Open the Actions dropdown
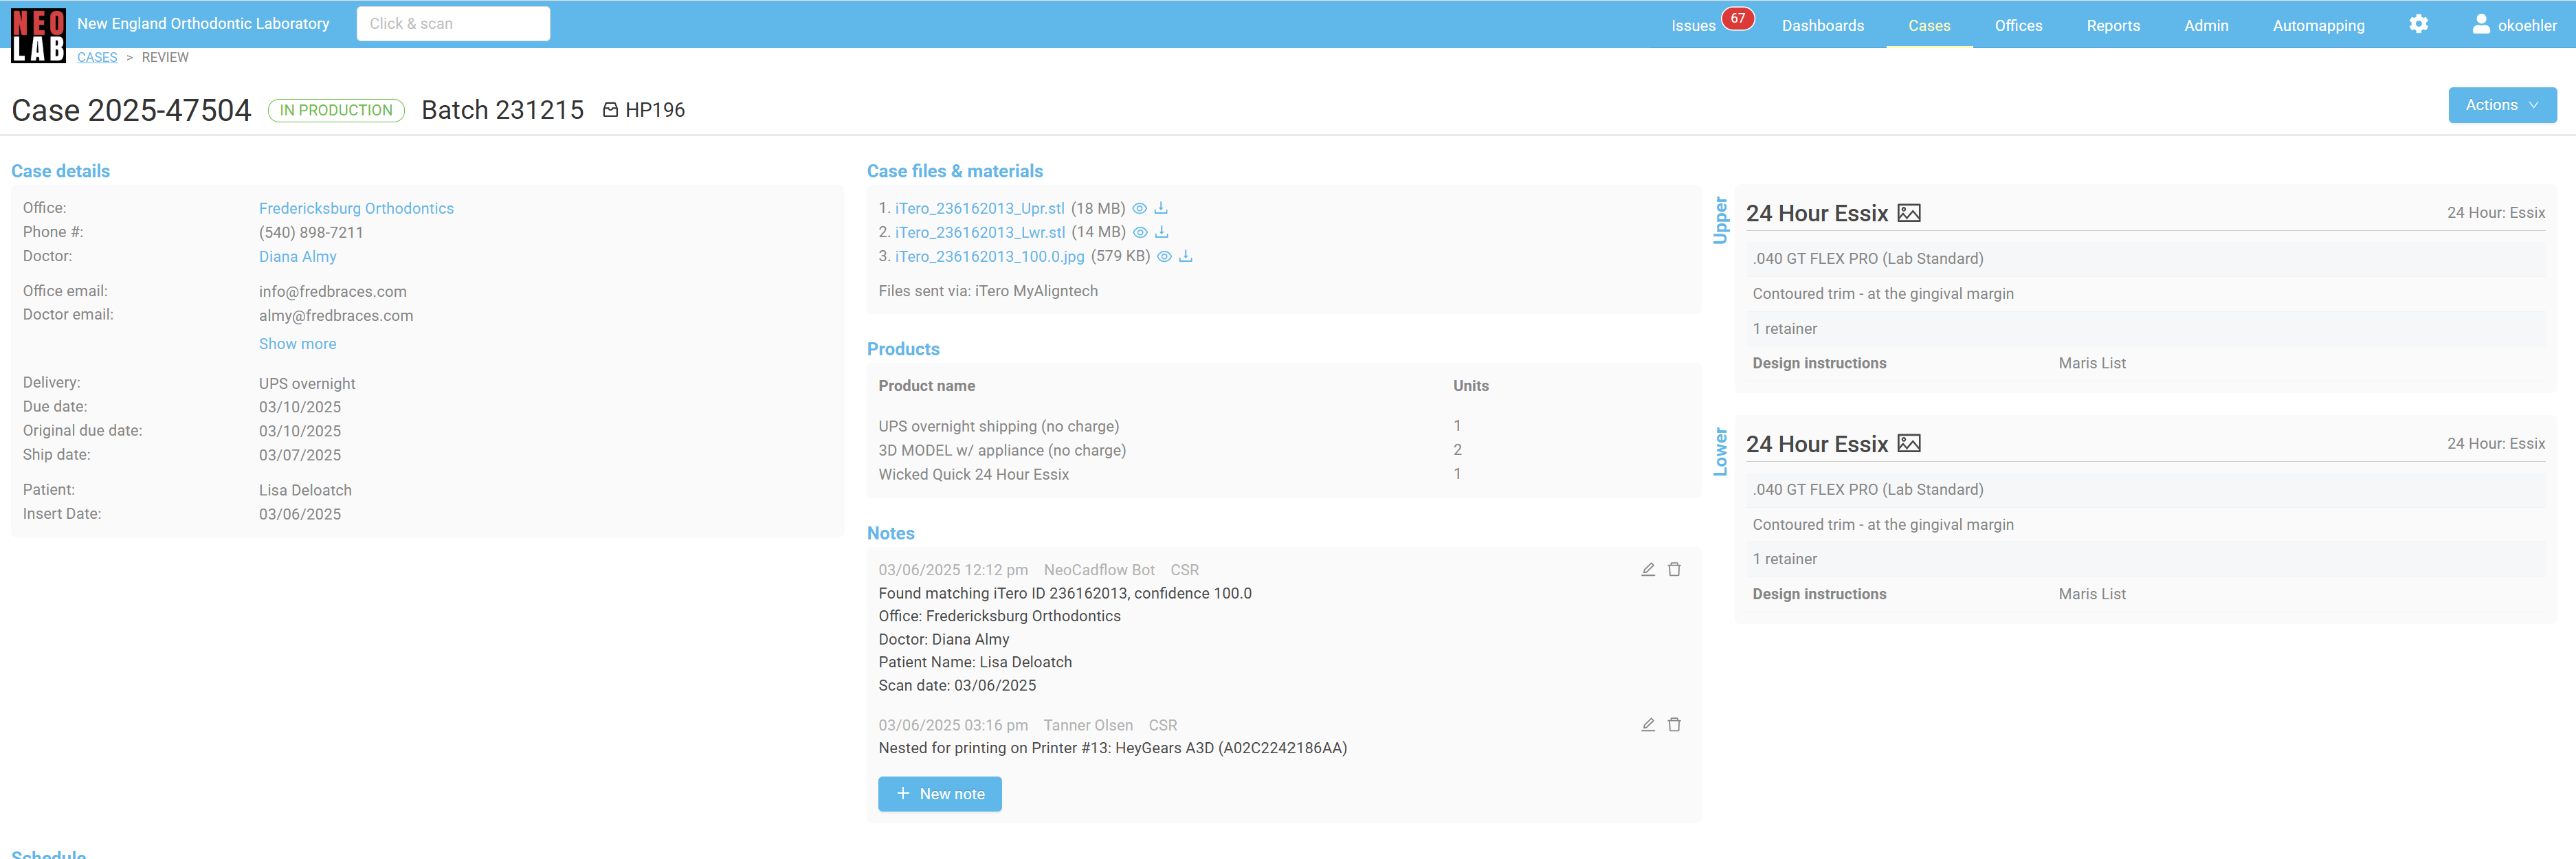 (x=2502, y=105)
